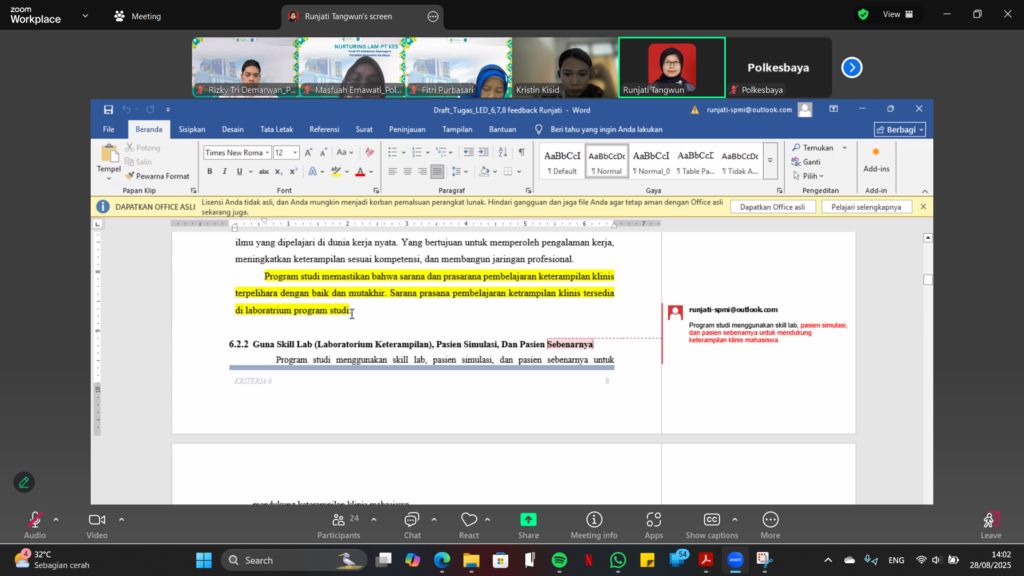Align text left in paragraph group
Viewport: 1024px width, 576px height.
pyautogui.click(x=392, y=172)
